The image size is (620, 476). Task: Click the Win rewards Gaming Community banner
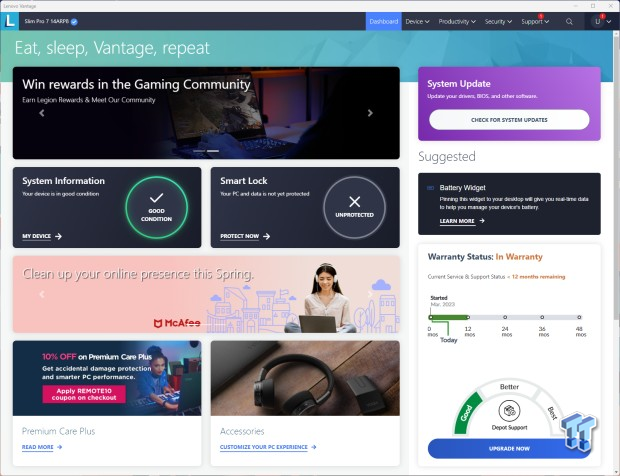(x=206, y=113)
